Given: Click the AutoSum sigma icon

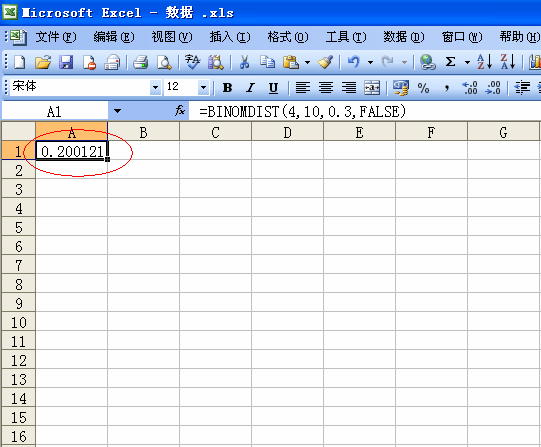Looking at the screenshot, I should [450, 62].
